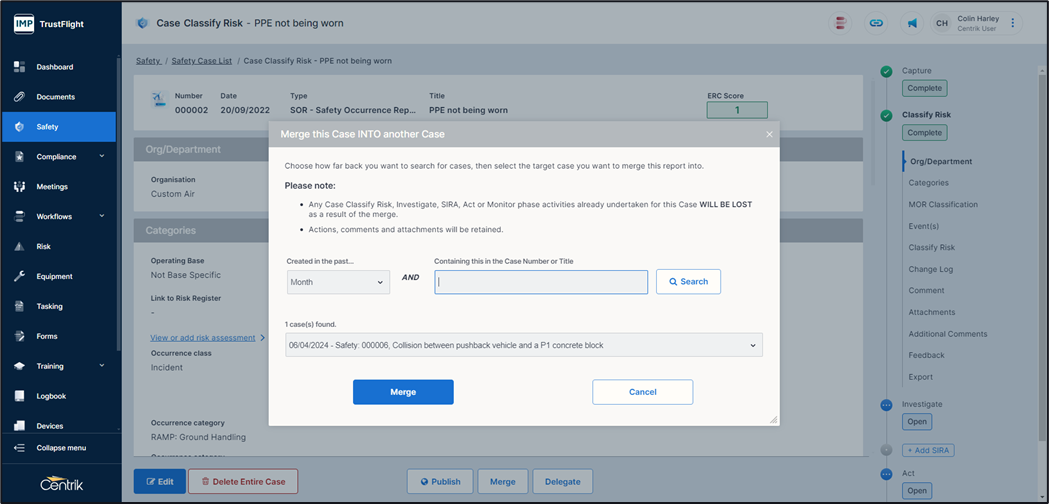Open the announcements megaphone icon
The height and width of the screenshot is (504, 1049).
point(912,23)
